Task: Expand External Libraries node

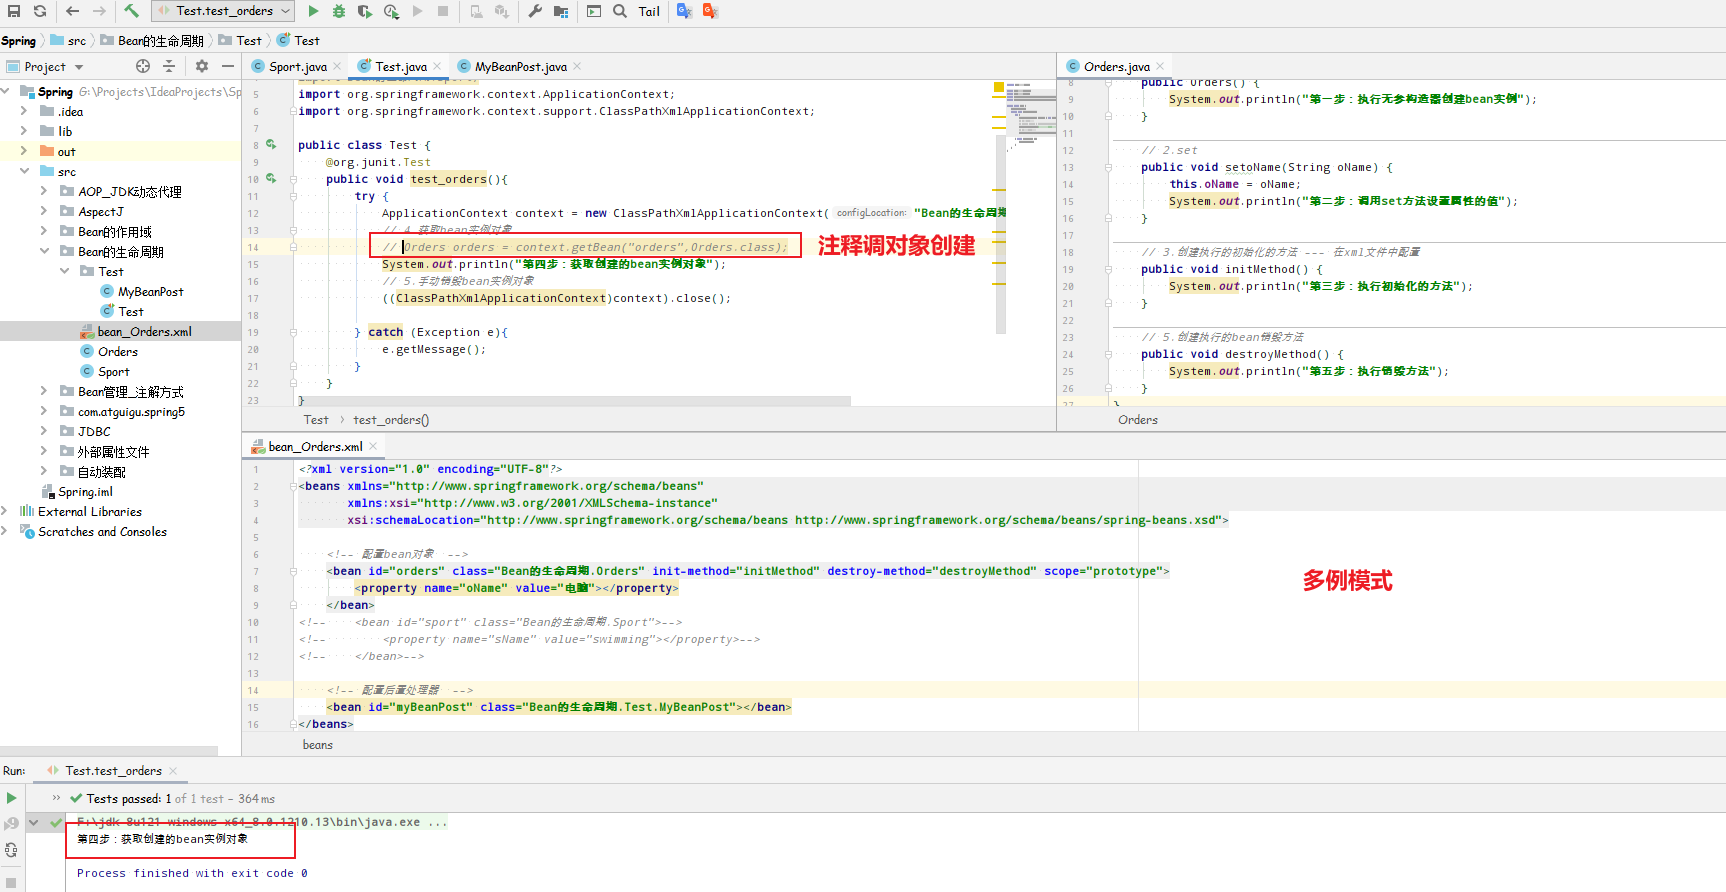Action: (x=5, y=512)
